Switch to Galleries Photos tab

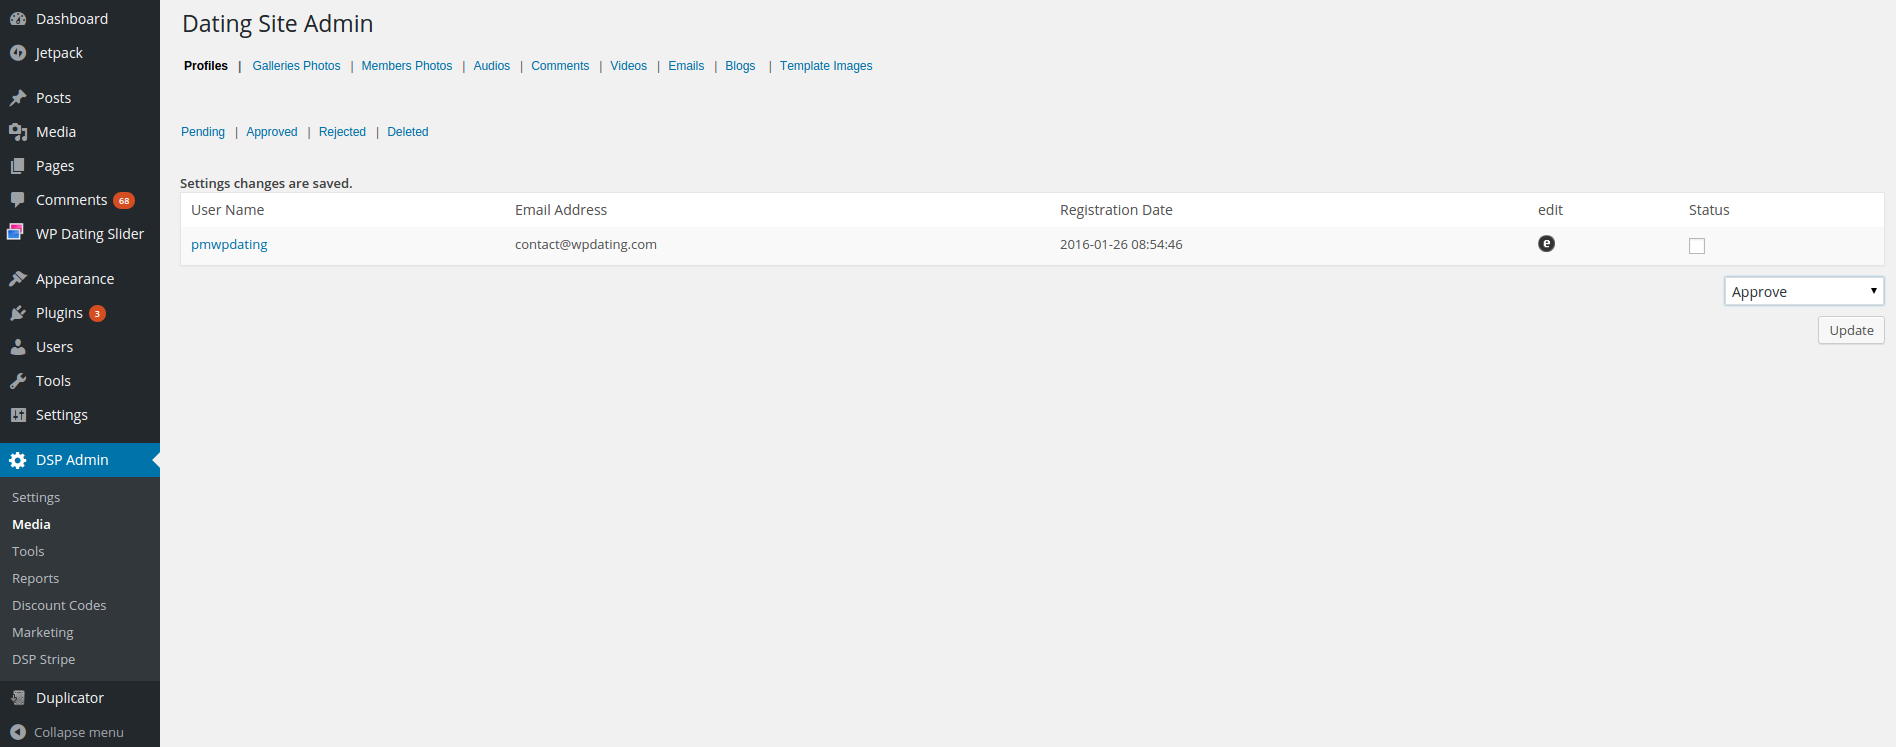[296, 66]
